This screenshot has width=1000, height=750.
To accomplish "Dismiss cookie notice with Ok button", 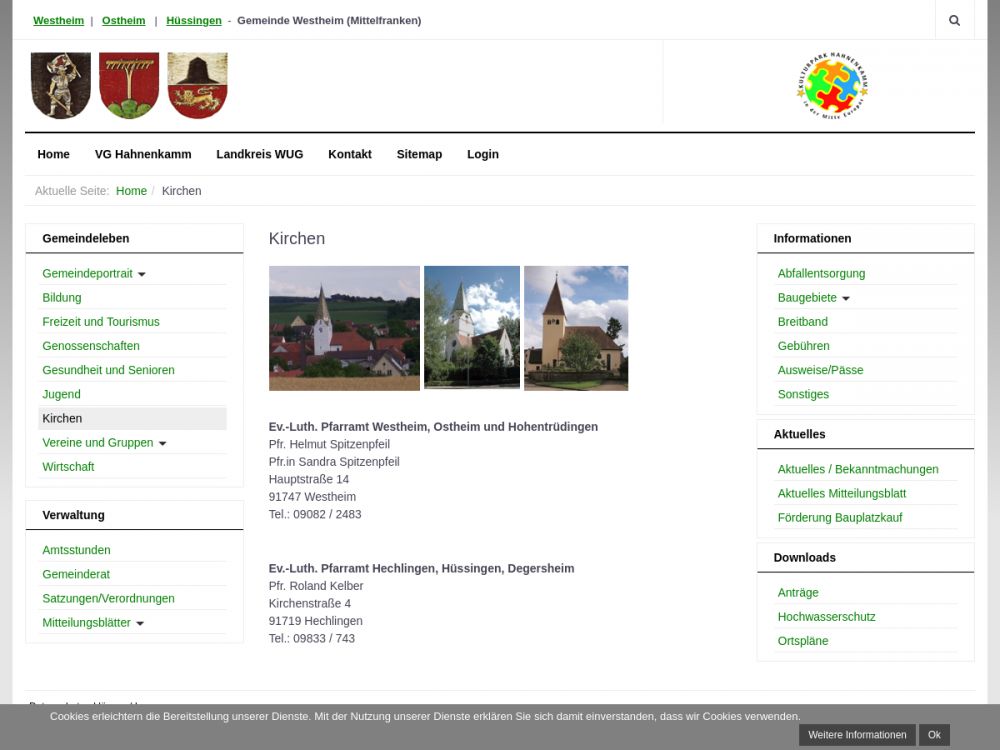I will 933,735.
